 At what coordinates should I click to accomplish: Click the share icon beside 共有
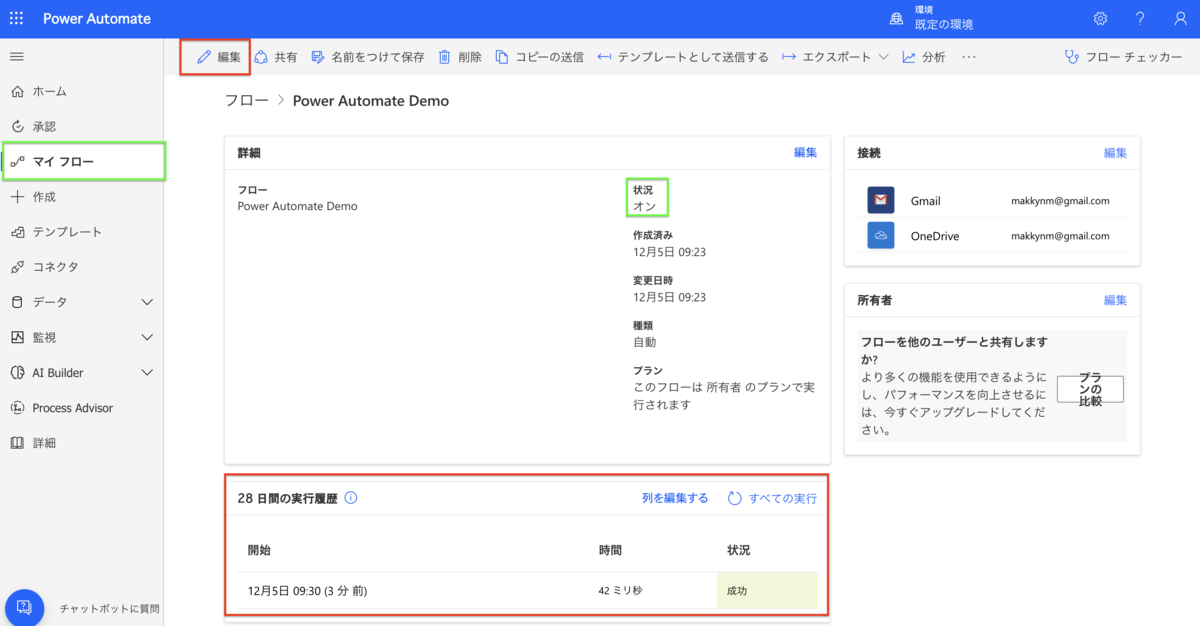pyautogui.click(x=261, y=57)
